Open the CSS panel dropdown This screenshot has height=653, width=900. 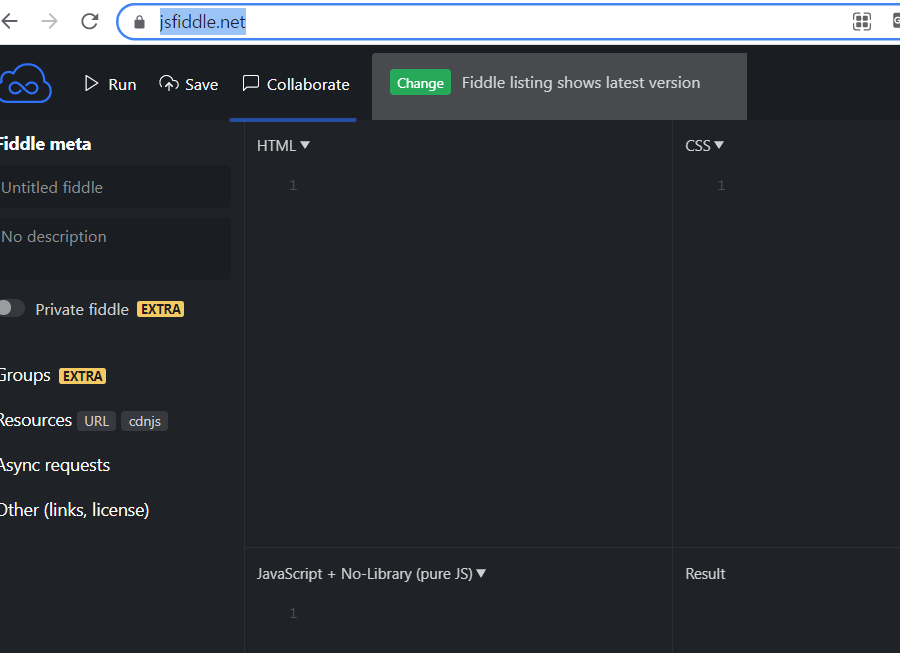[x=704, y=146]
